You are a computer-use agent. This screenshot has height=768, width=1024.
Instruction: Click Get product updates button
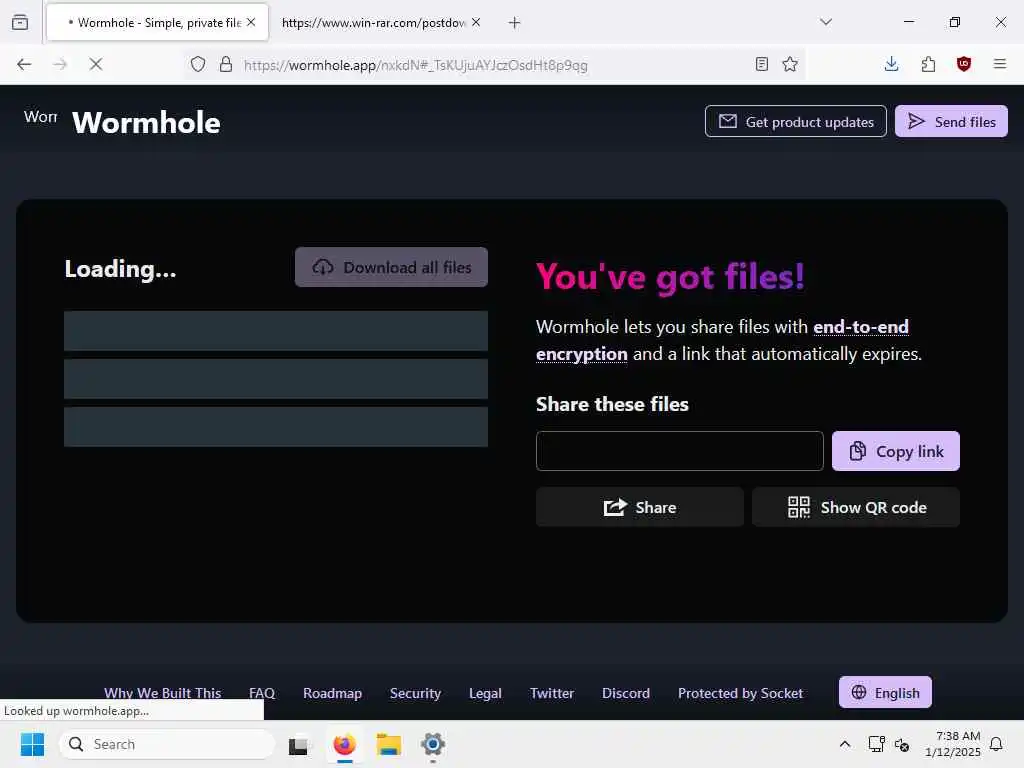tap(795, 121)
